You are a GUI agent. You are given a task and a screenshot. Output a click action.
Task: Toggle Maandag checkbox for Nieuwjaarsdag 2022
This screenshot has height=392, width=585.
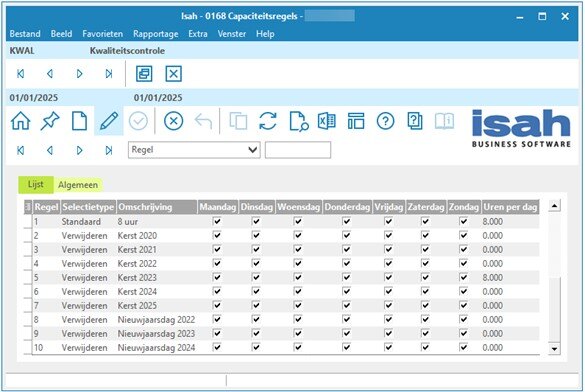(x=217, y=319)
